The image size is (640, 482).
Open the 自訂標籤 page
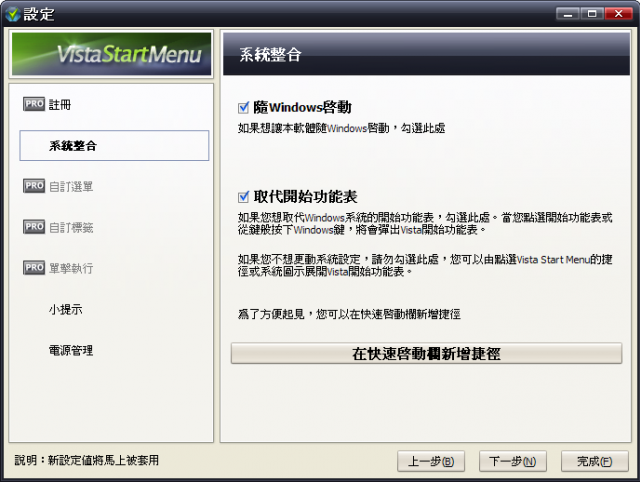[x=71, y=227]
